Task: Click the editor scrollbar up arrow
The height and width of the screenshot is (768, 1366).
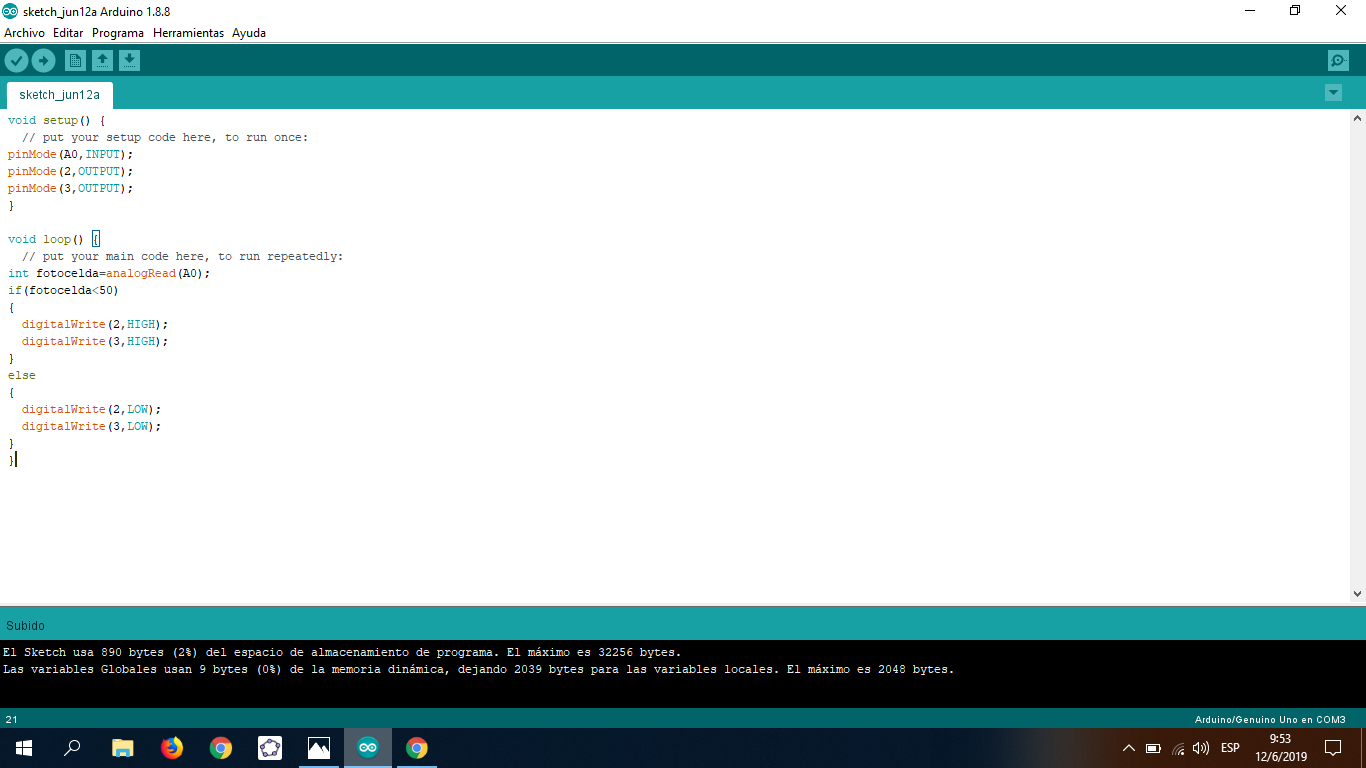Action: click(x=1357, y=118)
